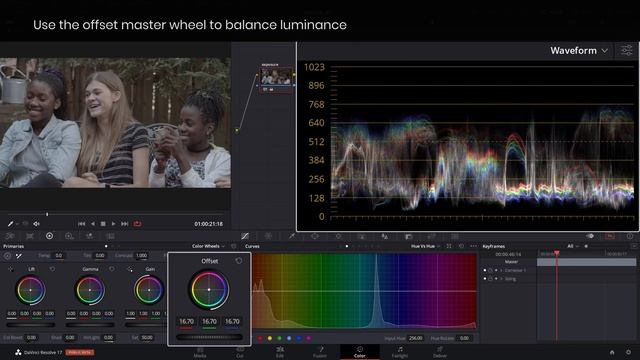Reset the Gamma color wheel
The image size is (640, 360).
point(111,269)
